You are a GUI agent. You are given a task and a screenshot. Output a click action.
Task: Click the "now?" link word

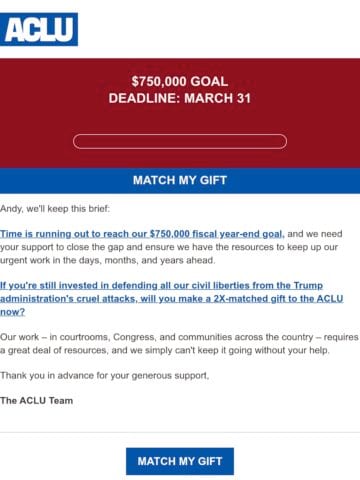click(x=12, y=312)
